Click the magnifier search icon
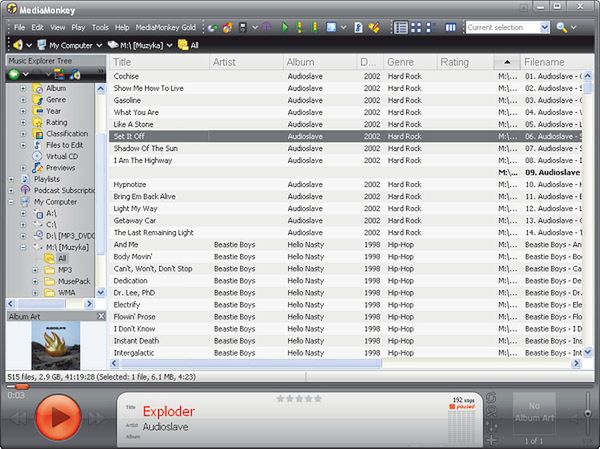 point(561,27)
